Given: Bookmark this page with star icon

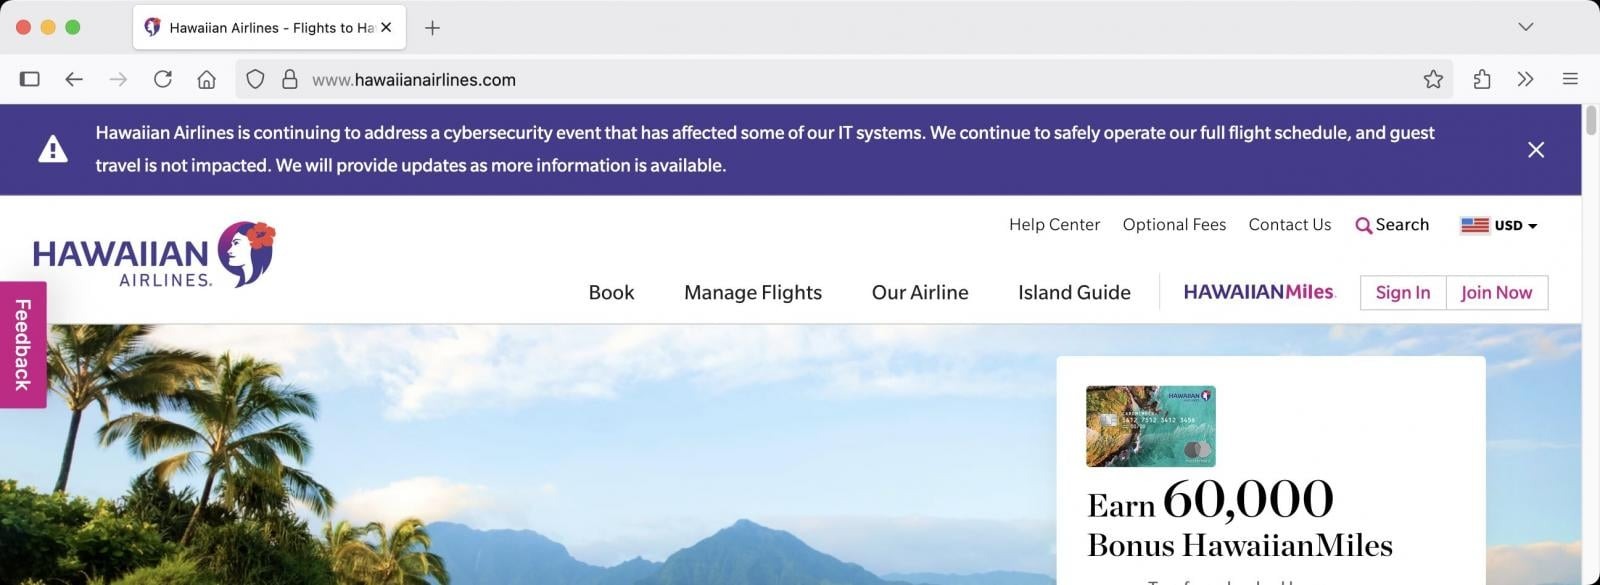Looking at the screenshot, I should (x=1432, y=80).
